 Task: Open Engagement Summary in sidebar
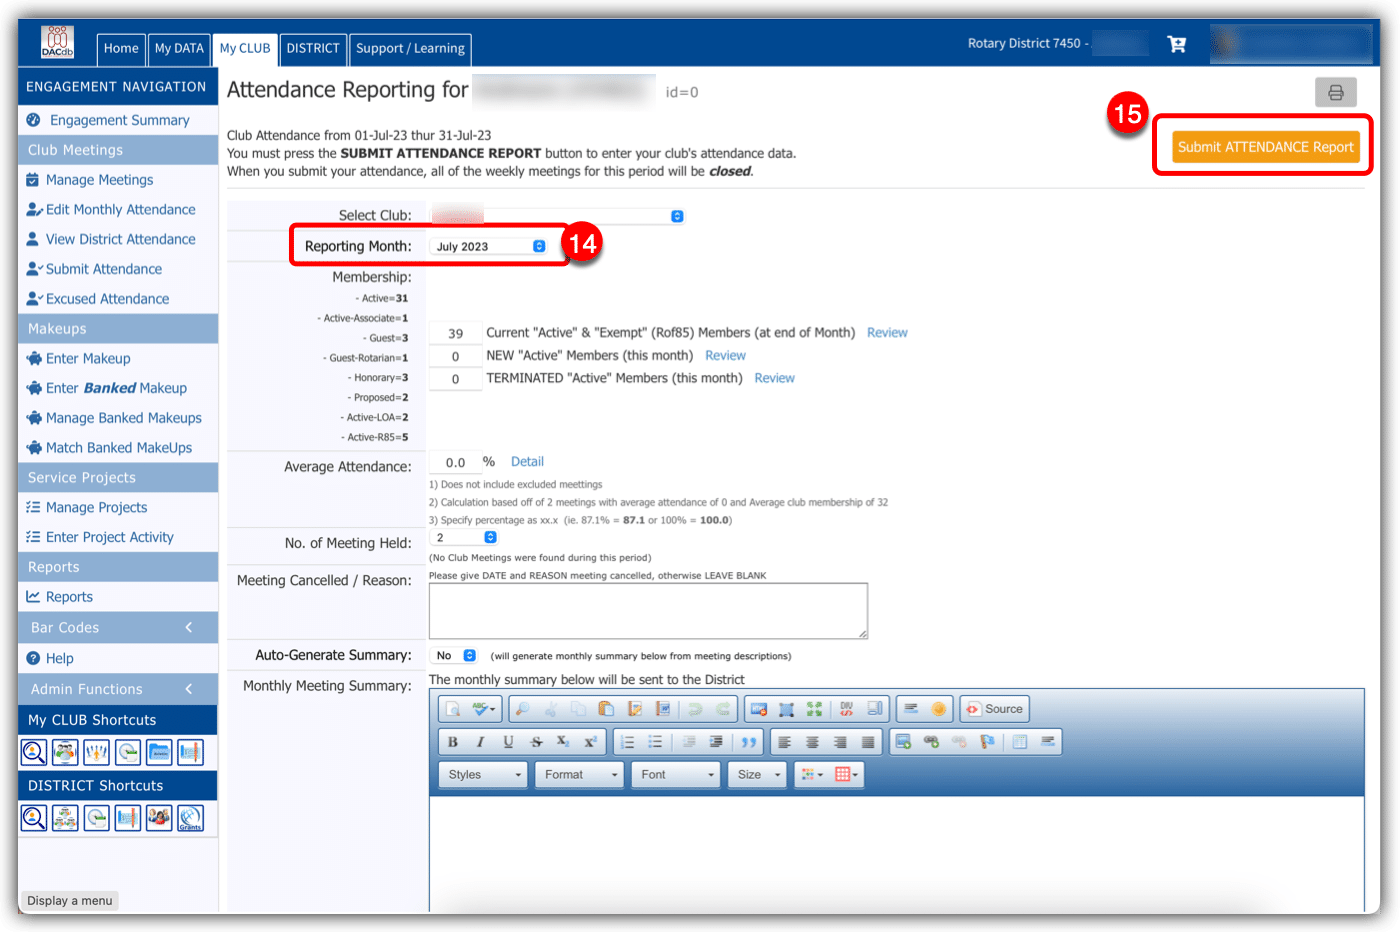[x=119, y=120]
